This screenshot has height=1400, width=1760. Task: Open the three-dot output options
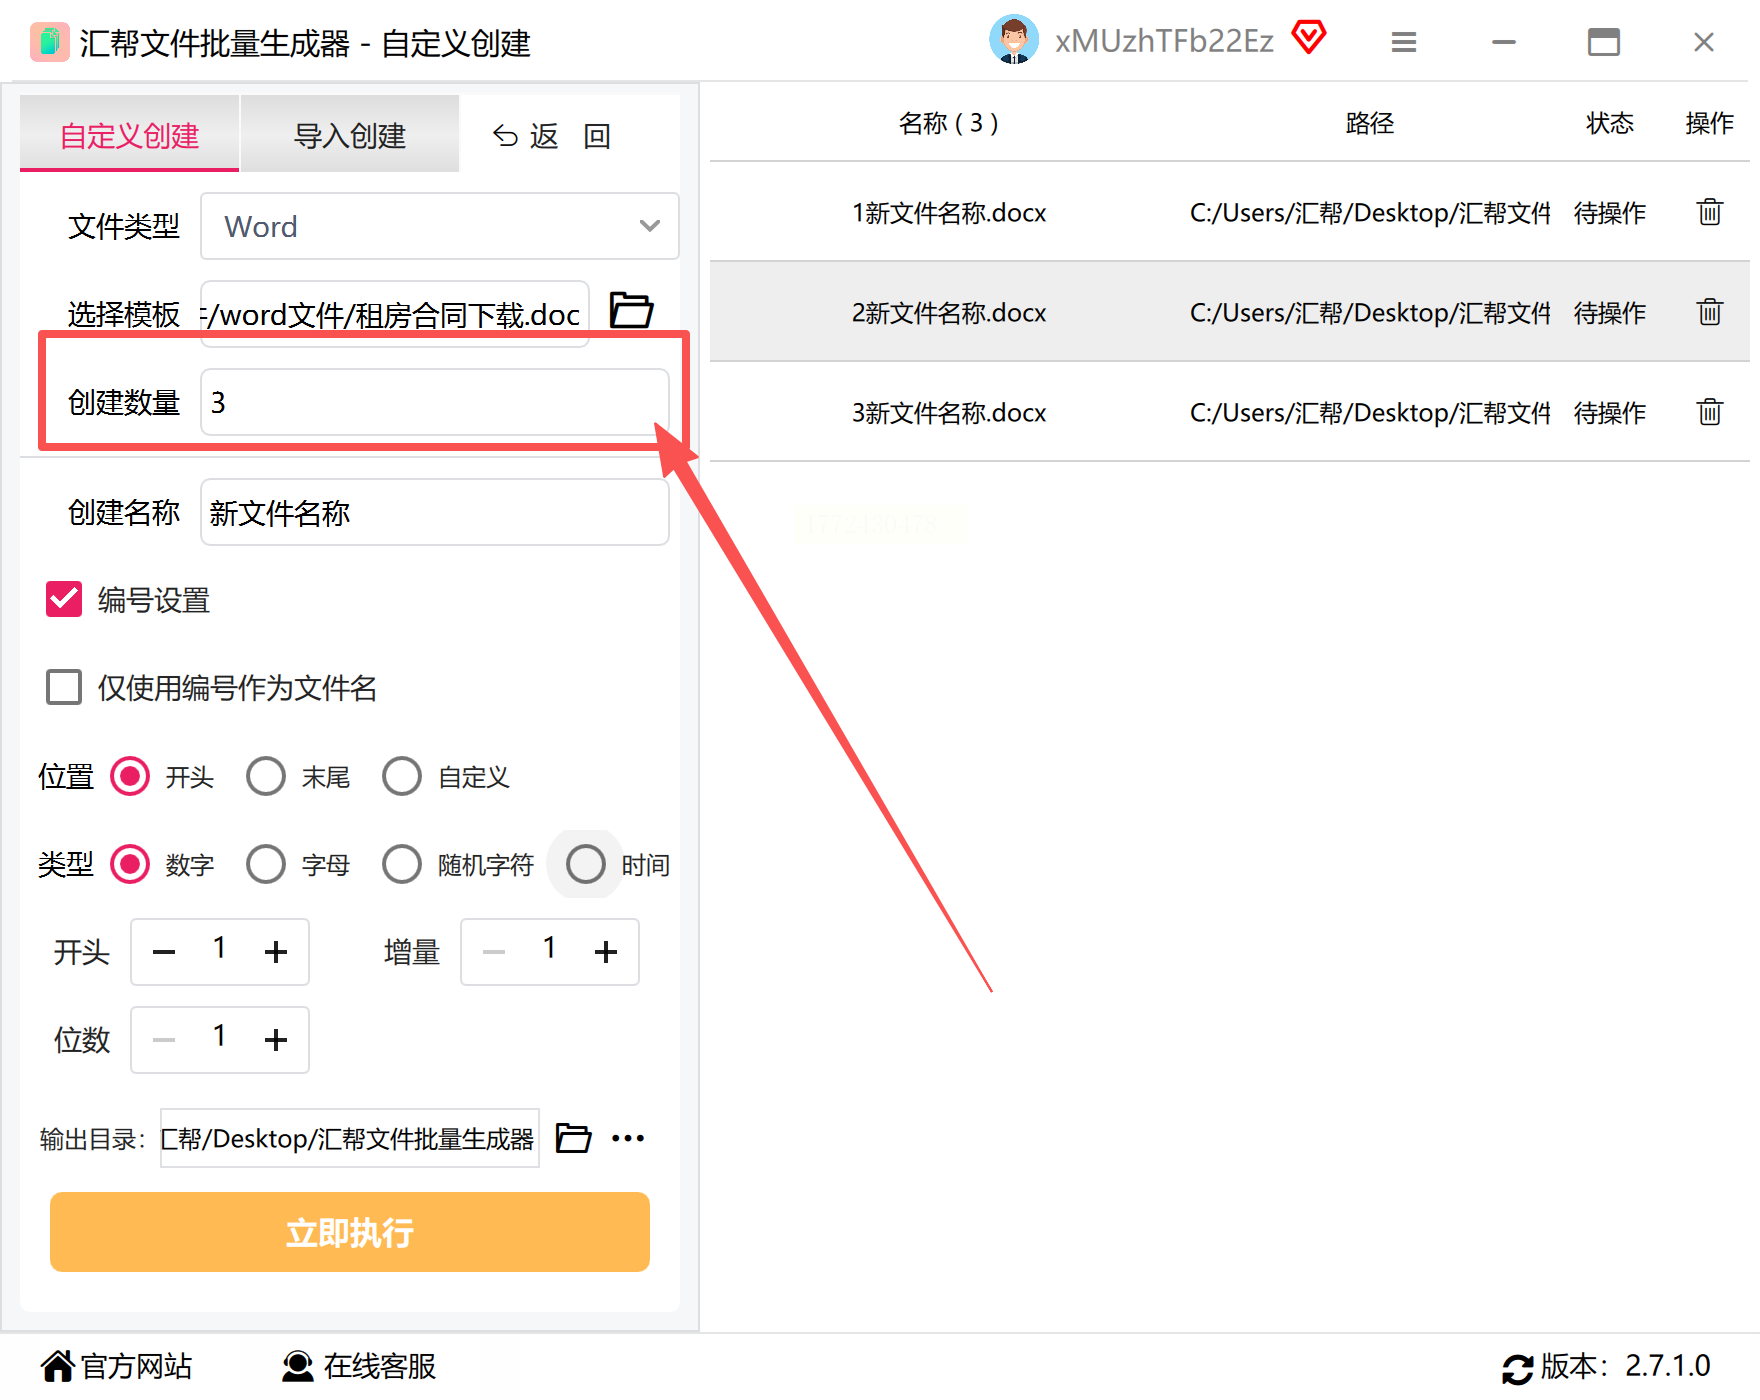click(628, 1138)
